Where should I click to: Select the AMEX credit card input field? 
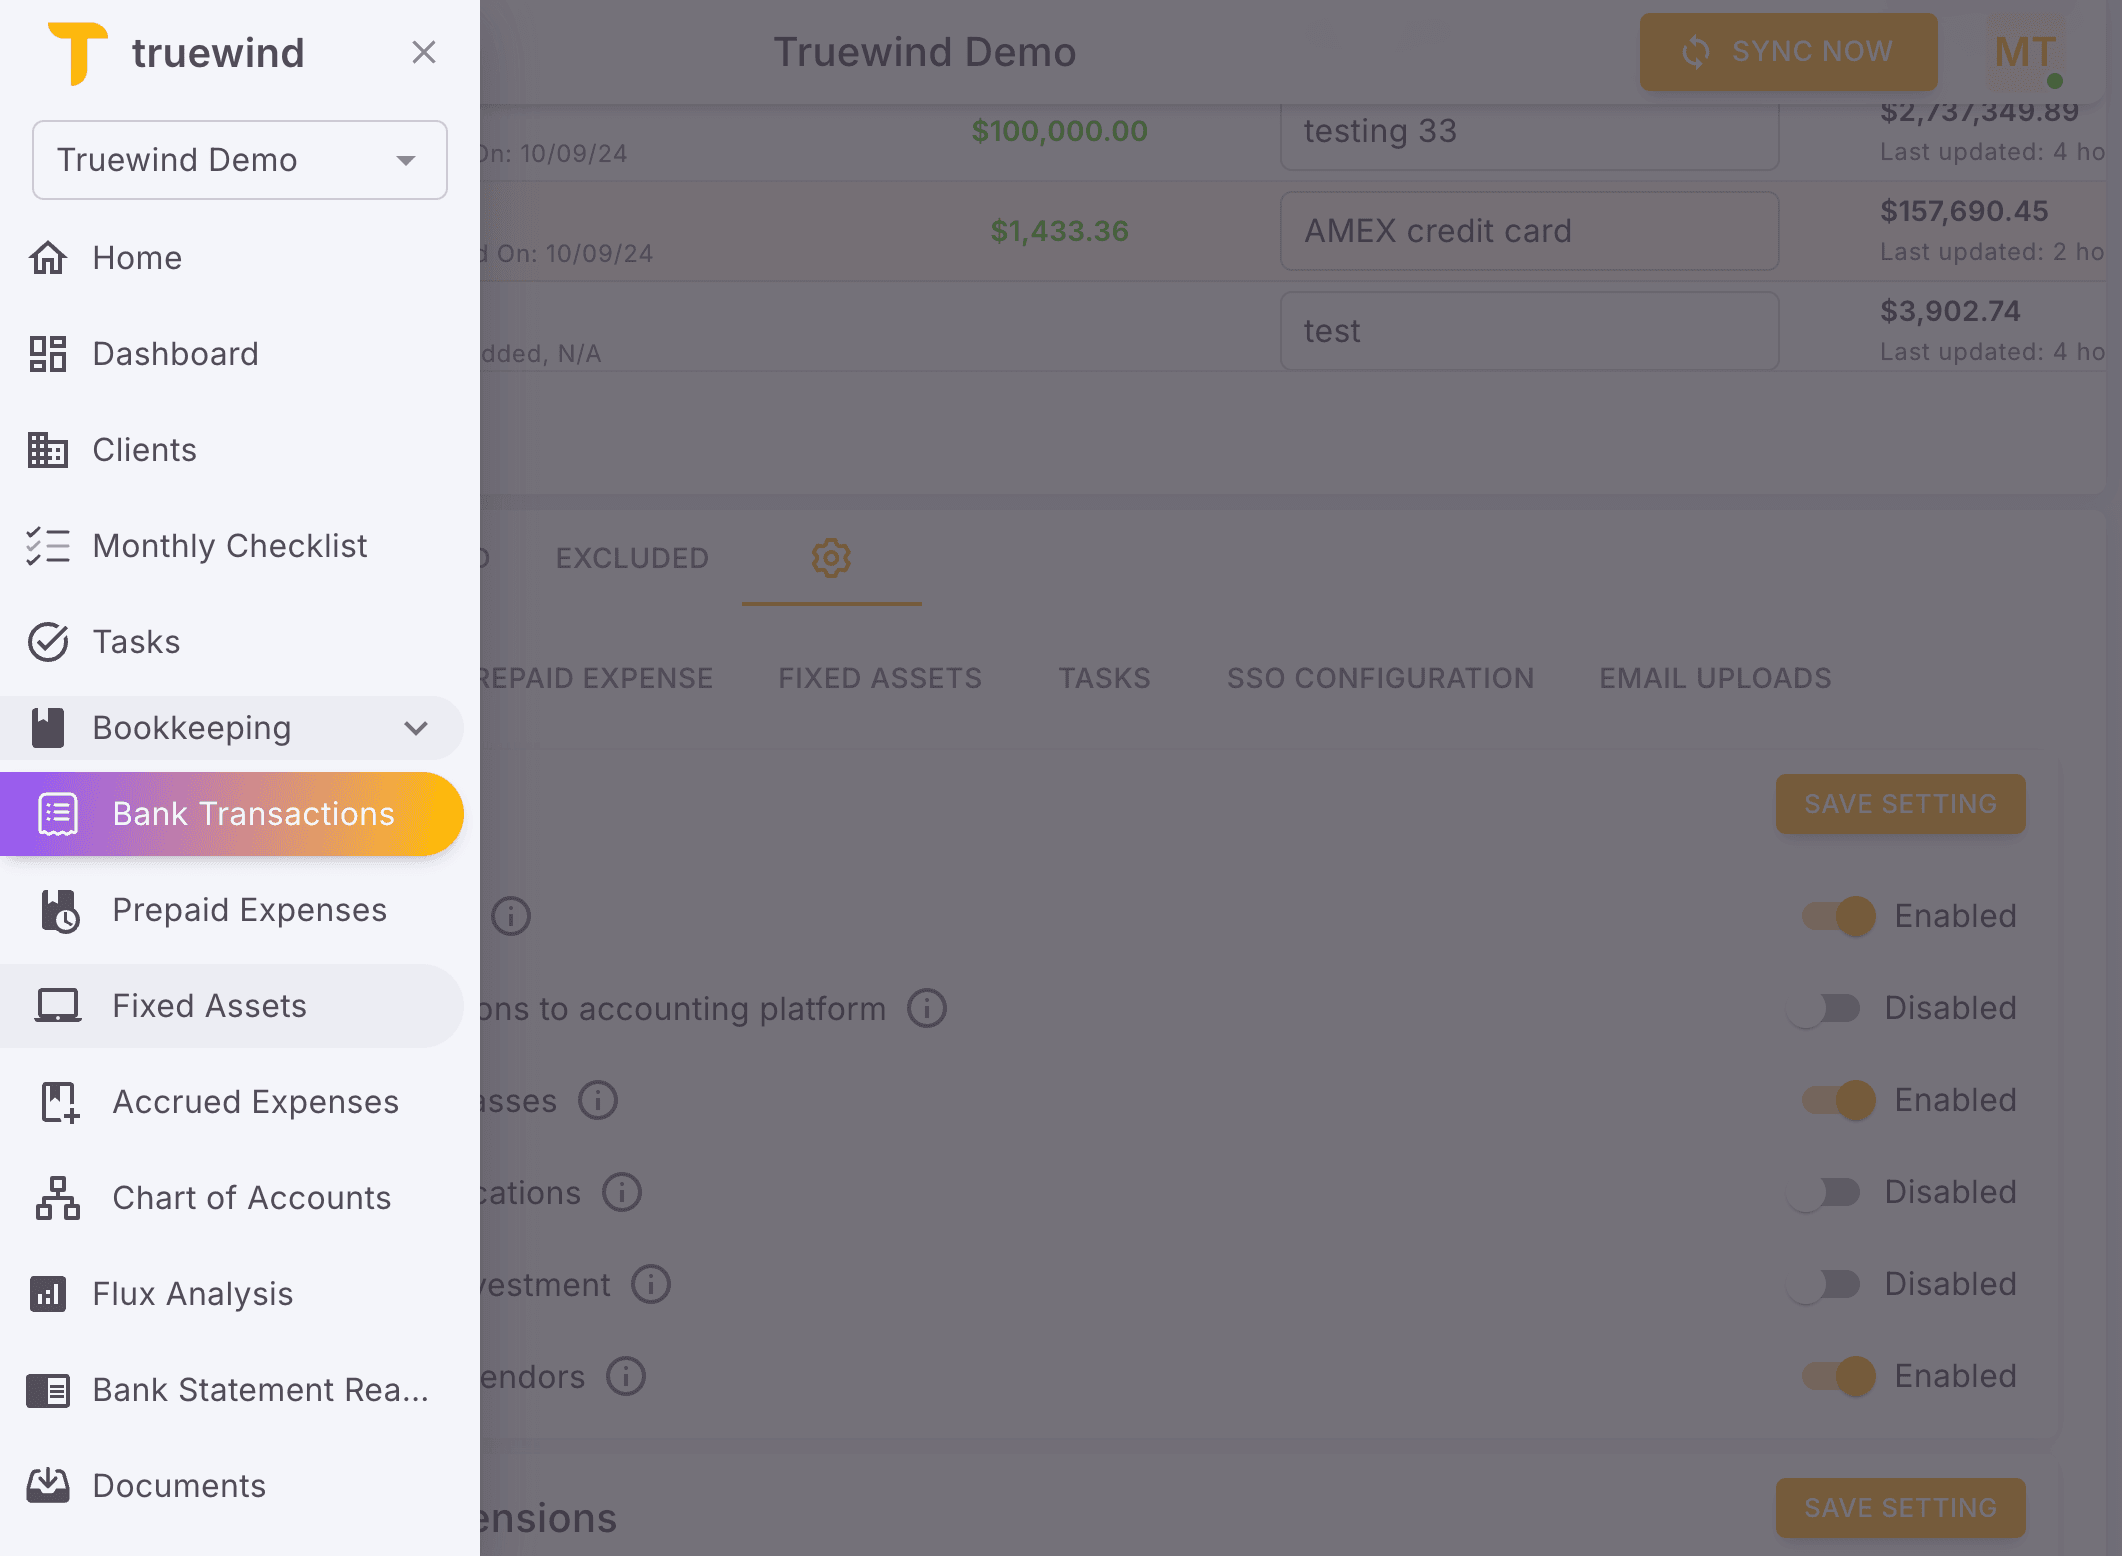click(1528, 231)
